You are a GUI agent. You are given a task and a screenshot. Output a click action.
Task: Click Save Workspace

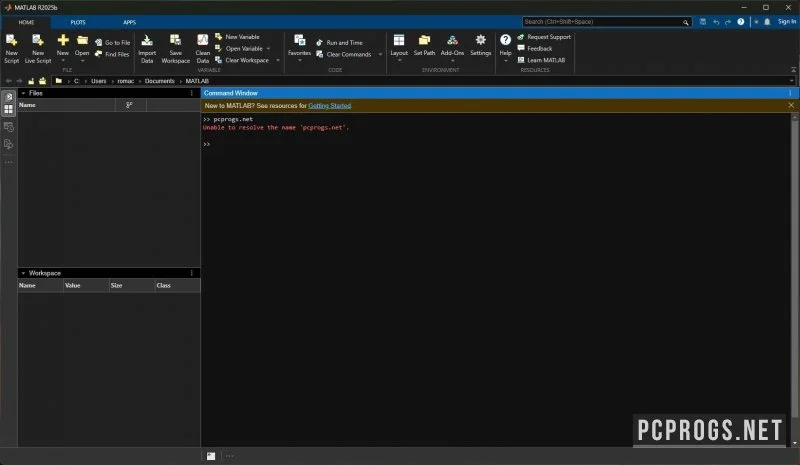point(176,49)
